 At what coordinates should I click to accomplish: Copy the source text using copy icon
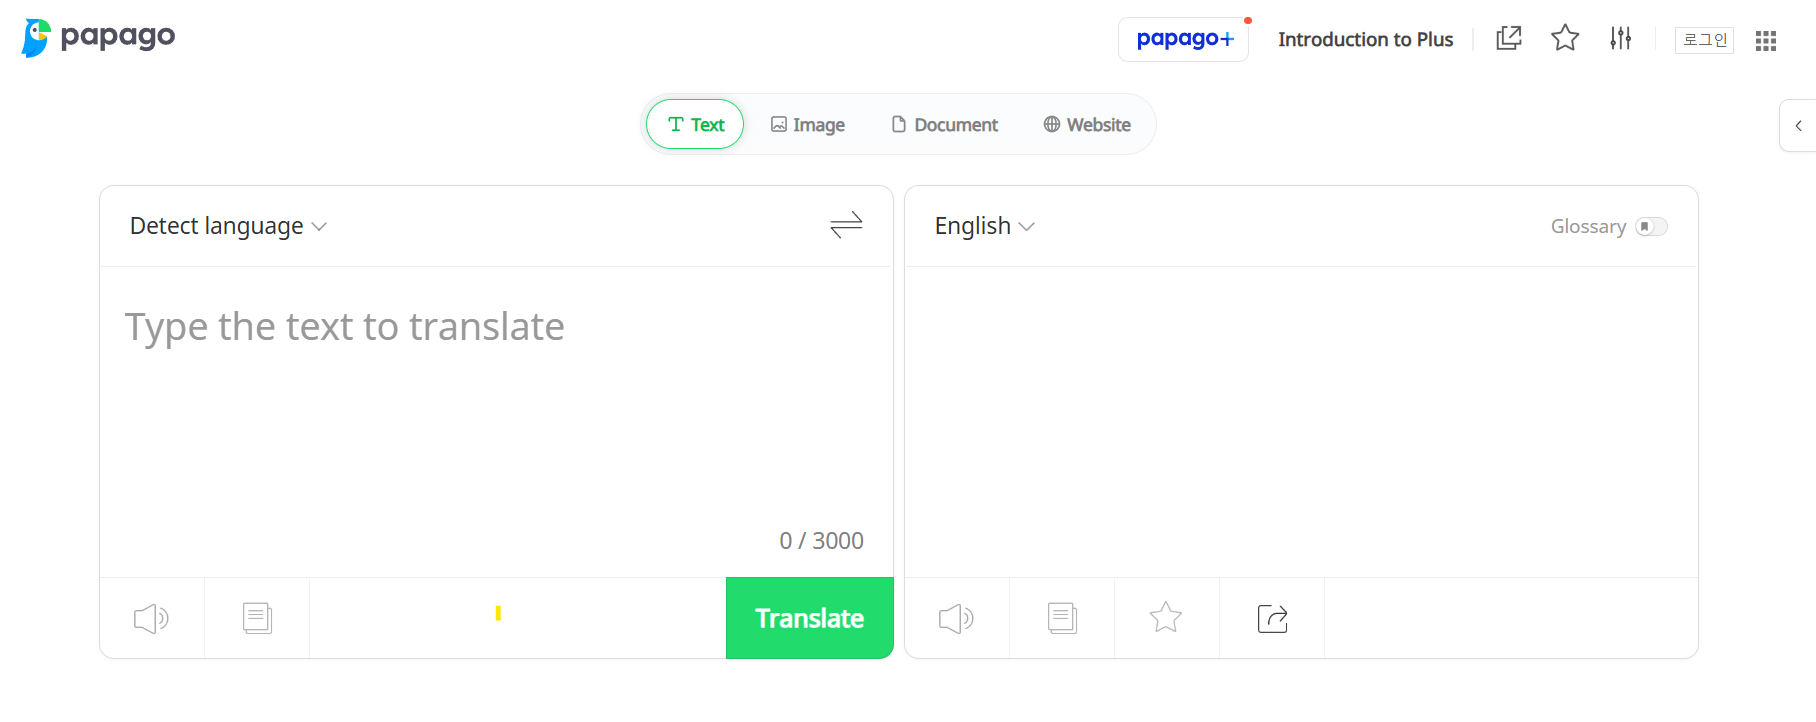(x=257, y=618)
